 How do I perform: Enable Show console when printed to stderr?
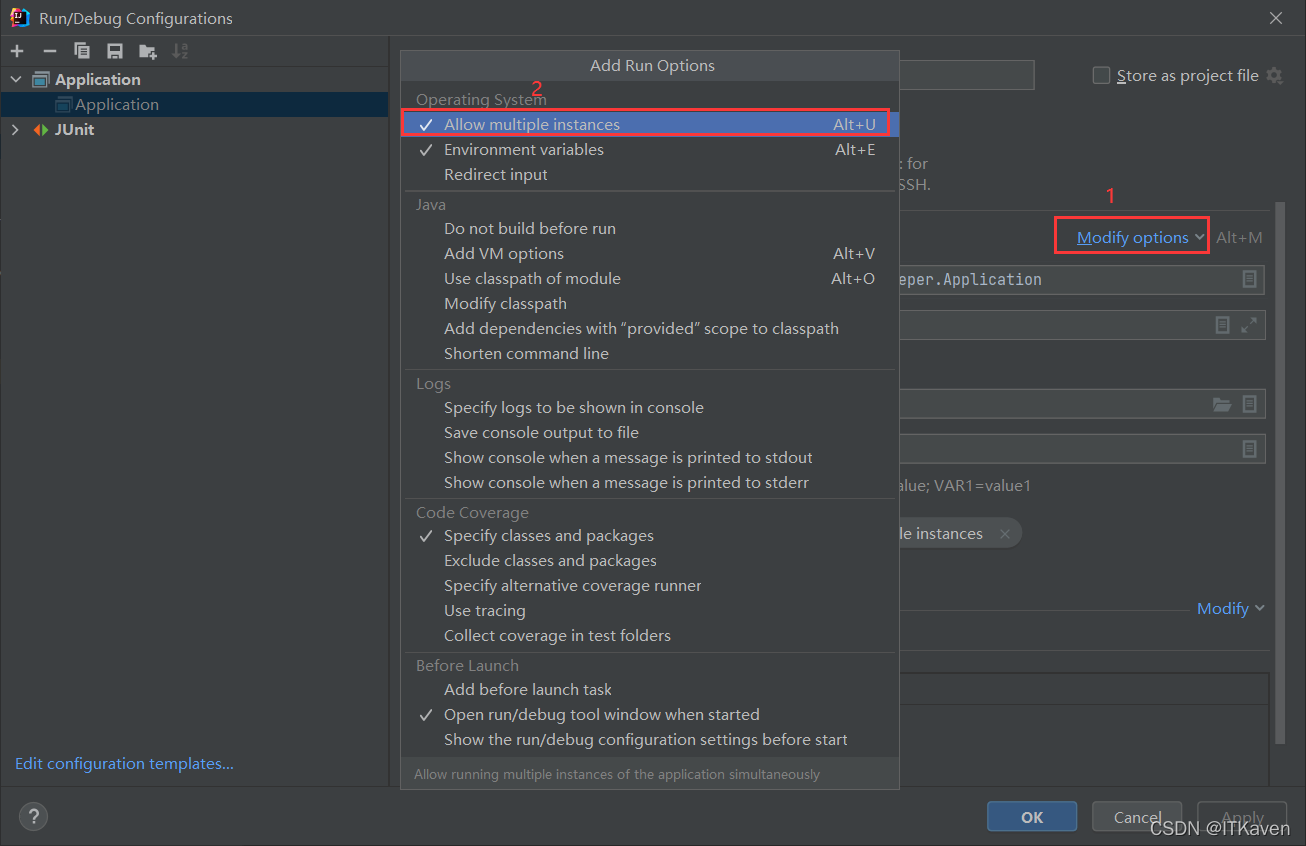pos(650,483)
